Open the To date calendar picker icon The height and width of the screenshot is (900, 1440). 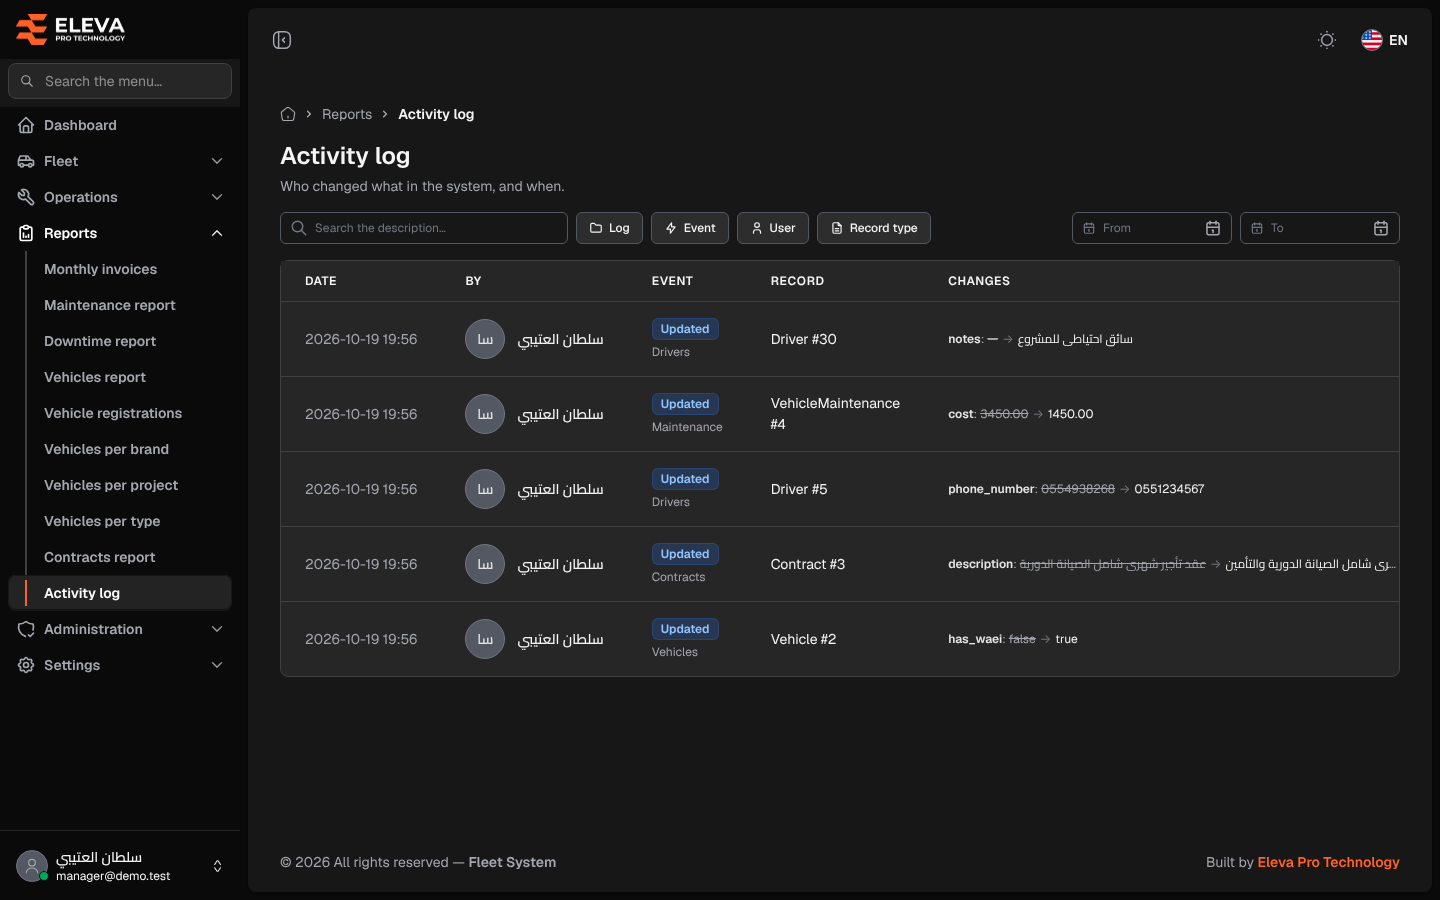click(x=1381, y=228)
